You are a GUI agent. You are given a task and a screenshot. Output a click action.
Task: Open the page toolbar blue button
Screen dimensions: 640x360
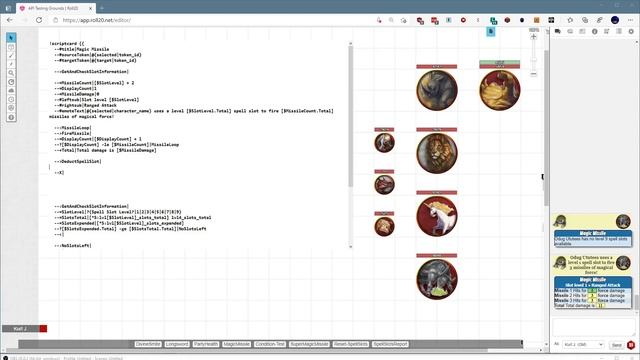point(491,31)
